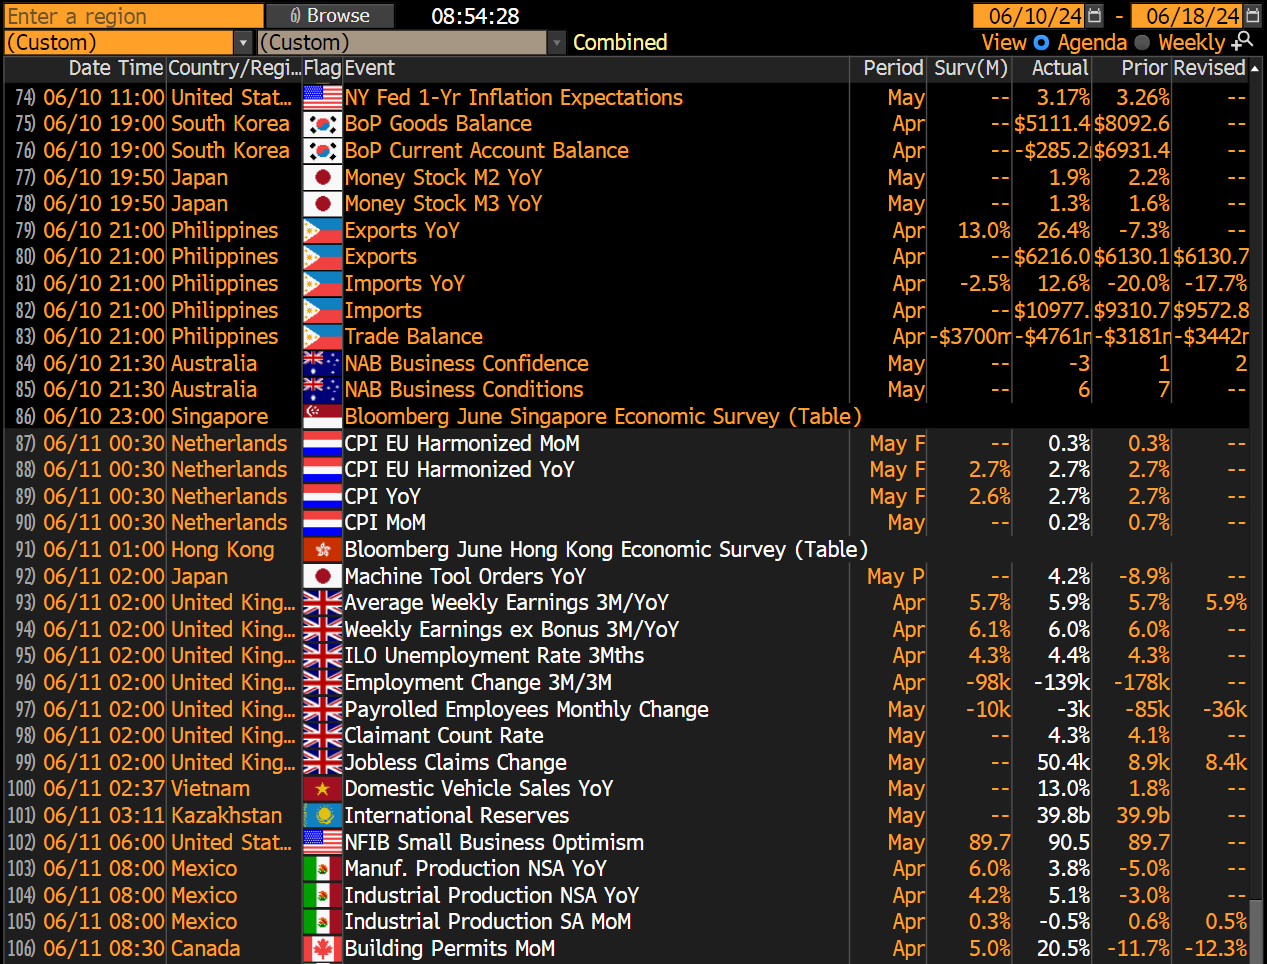Click the South Korea flag beside BoP Current Account Balance
The width and height of the screenshot is (1267, 964).
(322, 150)
